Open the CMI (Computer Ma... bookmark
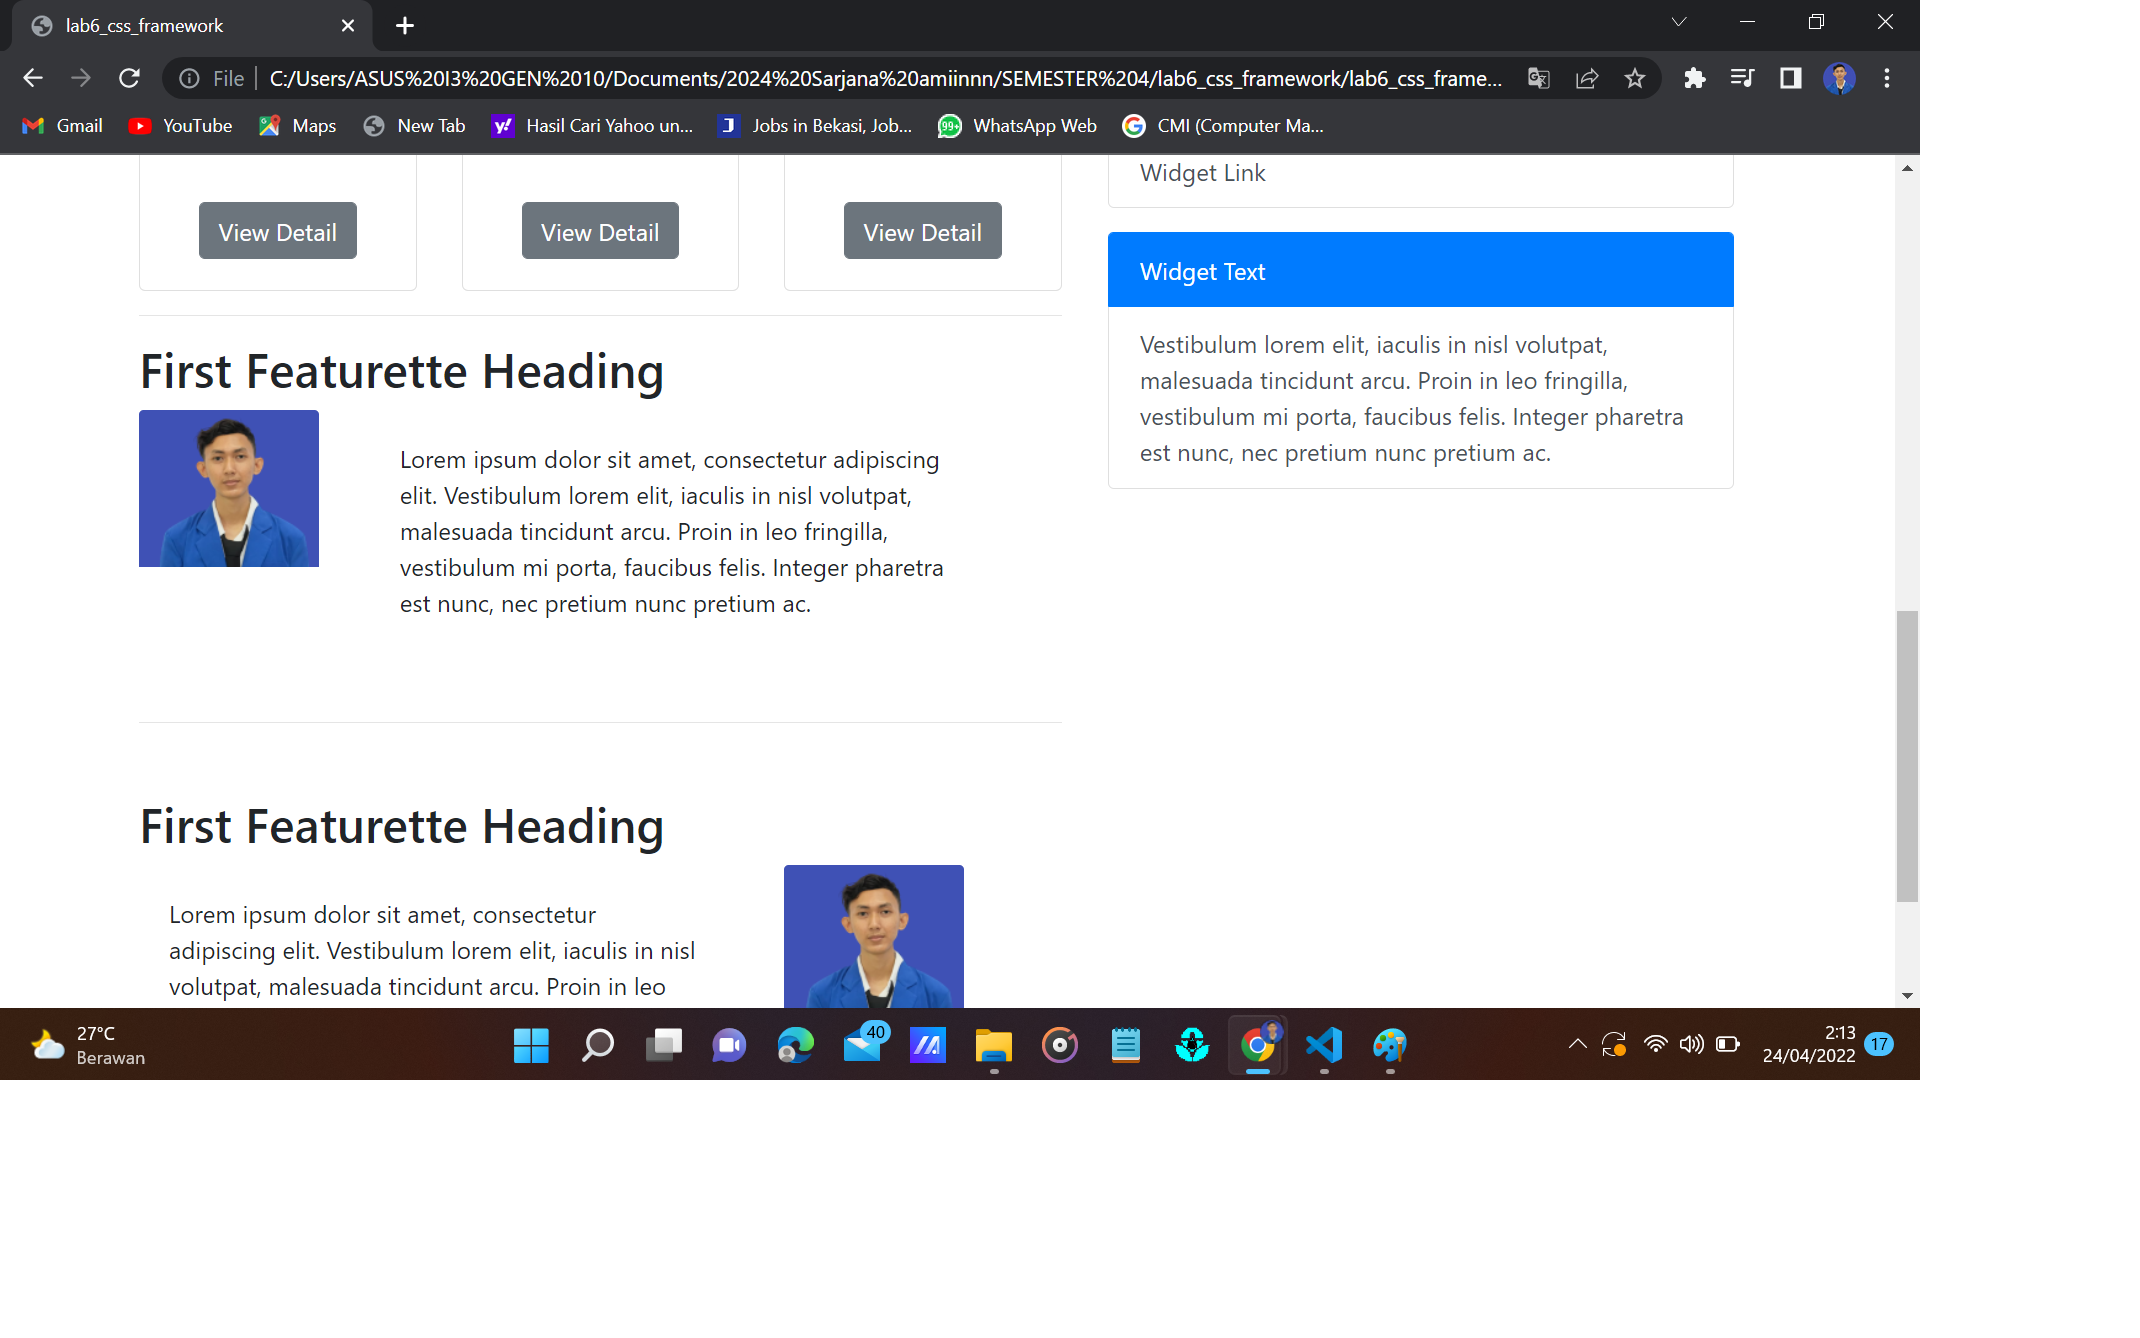This screenshot has height=1338, width=2140. [x=1223, y=126]
